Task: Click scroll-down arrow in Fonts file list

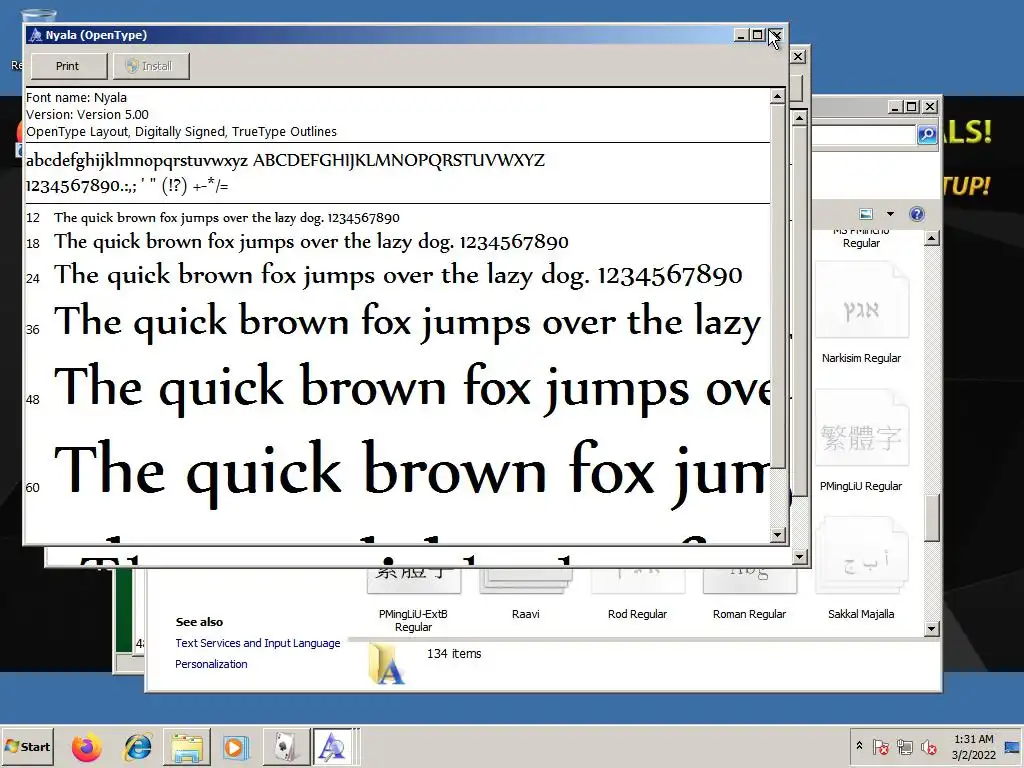Action: pyautogui.click(x=933, y=629)
